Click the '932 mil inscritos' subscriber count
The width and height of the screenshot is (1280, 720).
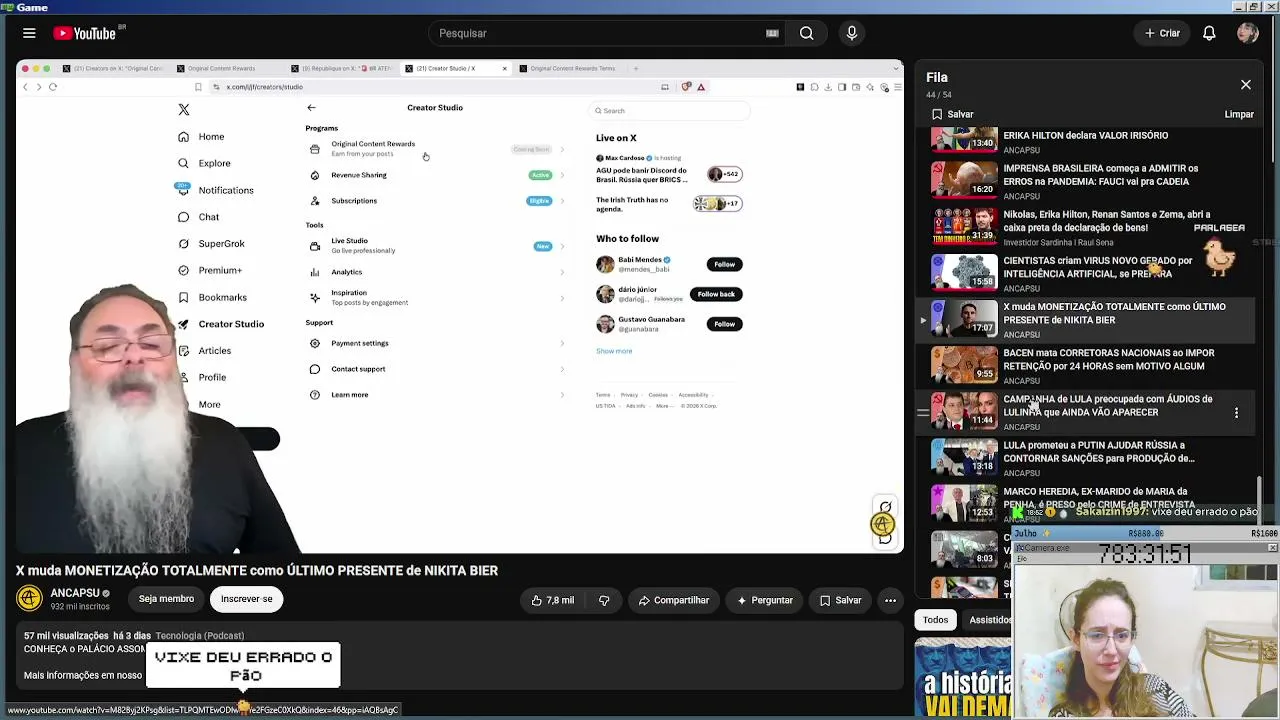78,607
